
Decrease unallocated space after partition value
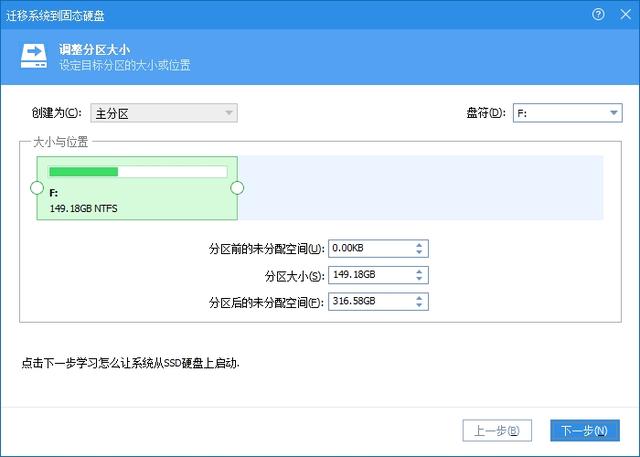tap(419, 305)
